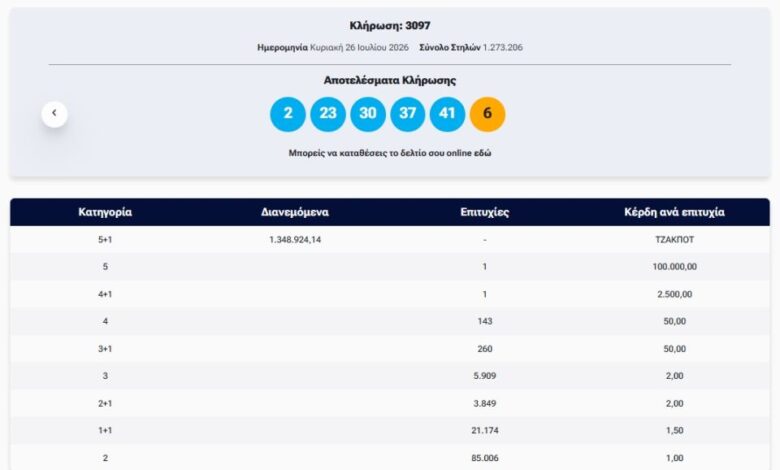The image size is (780, 470).
Task: Click the Επιτυχίες column header
Action: (485, 212)
